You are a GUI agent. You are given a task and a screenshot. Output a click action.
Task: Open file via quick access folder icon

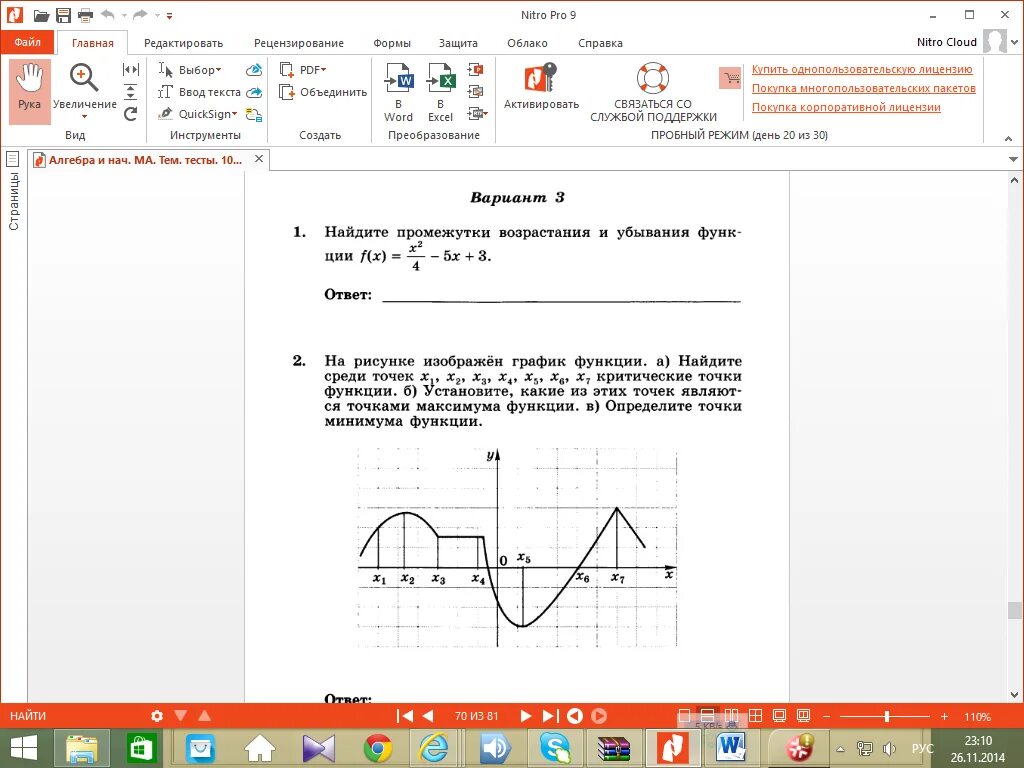[41, 15]
